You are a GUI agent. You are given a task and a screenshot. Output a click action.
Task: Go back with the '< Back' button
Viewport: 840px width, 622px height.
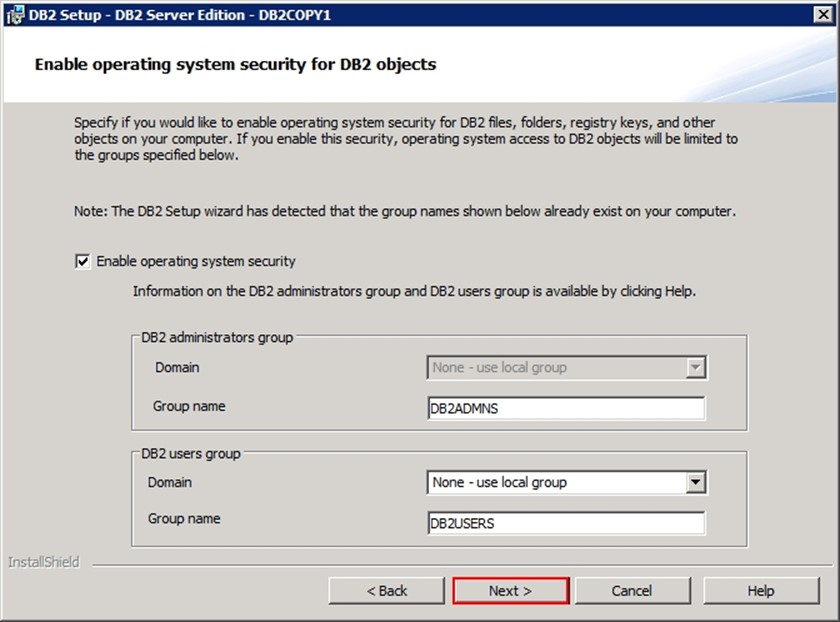coord(386,591)
